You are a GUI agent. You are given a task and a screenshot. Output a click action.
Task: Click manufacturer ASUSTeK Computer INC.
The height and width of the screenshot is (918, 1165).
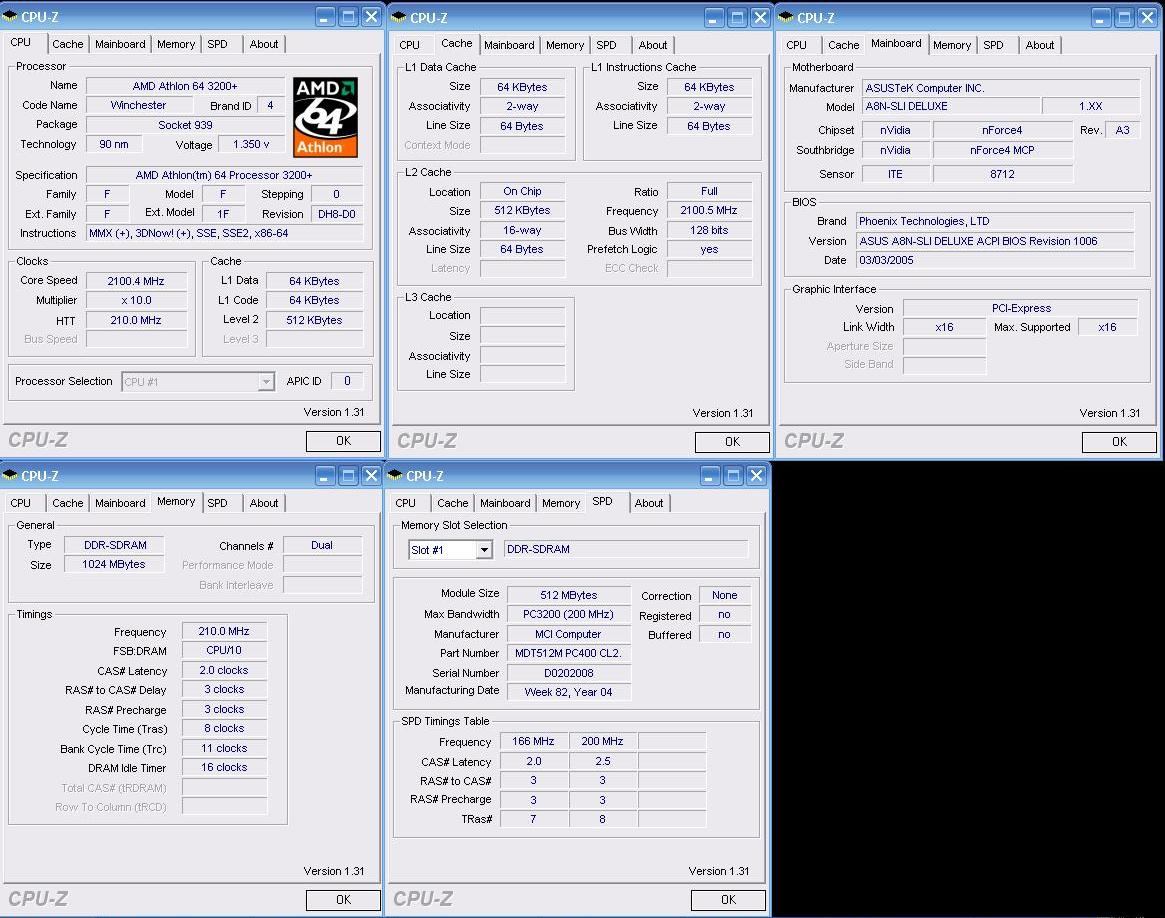1000,88
